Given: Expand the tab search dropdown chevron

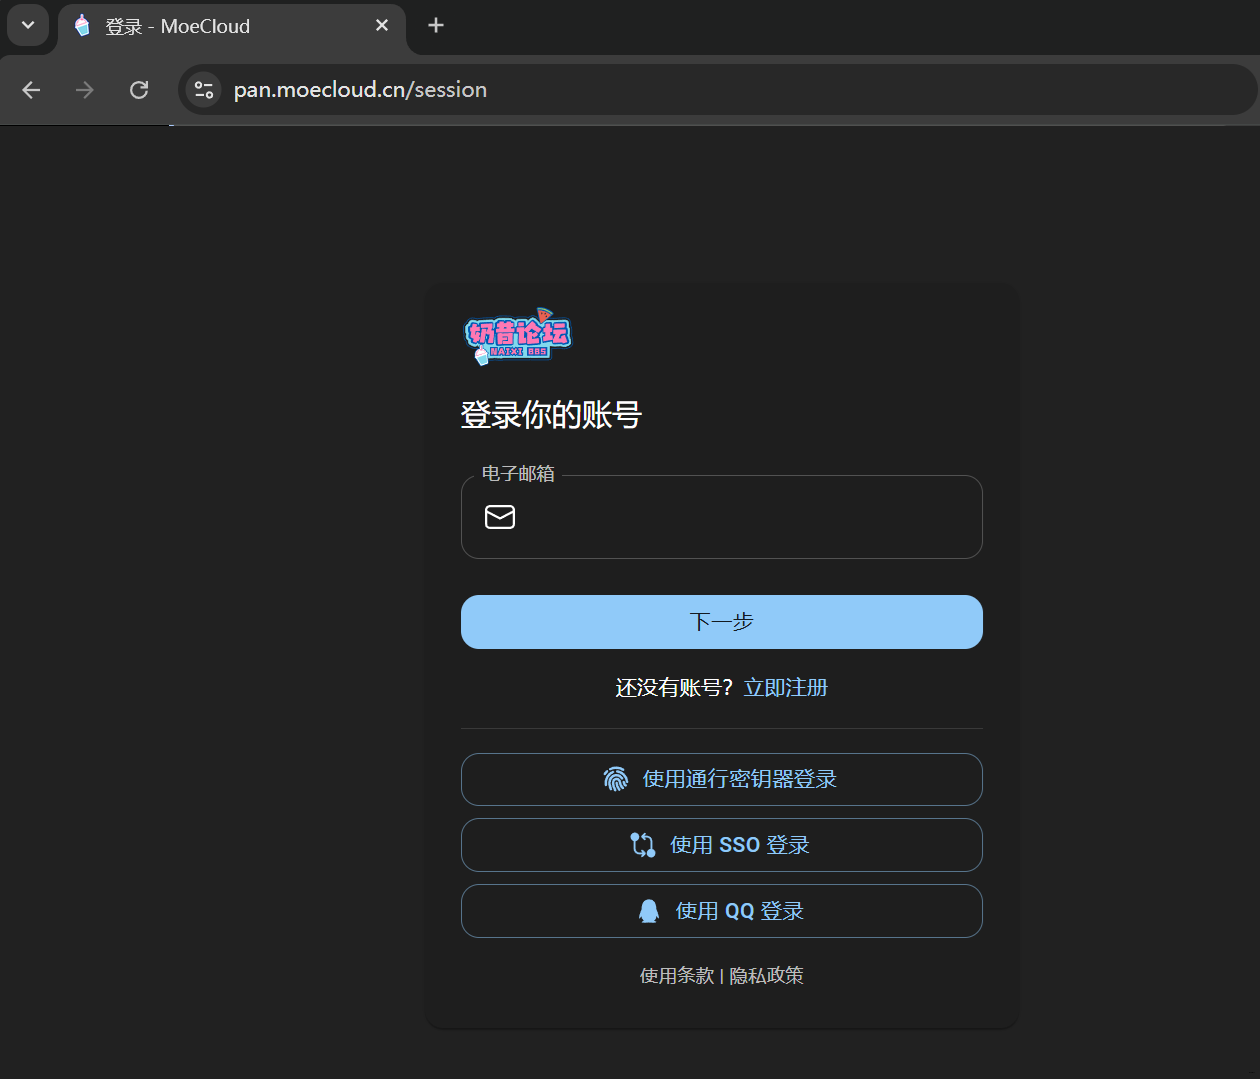Looking at the screenshot, I should pos(28,26).
